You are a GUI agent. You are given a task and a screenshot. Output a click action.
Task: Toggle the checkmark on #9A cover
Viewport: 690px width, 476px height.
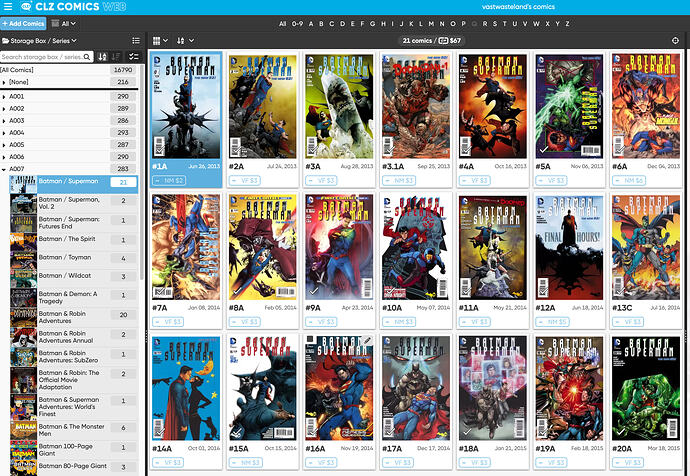click(x=313, y=291)
